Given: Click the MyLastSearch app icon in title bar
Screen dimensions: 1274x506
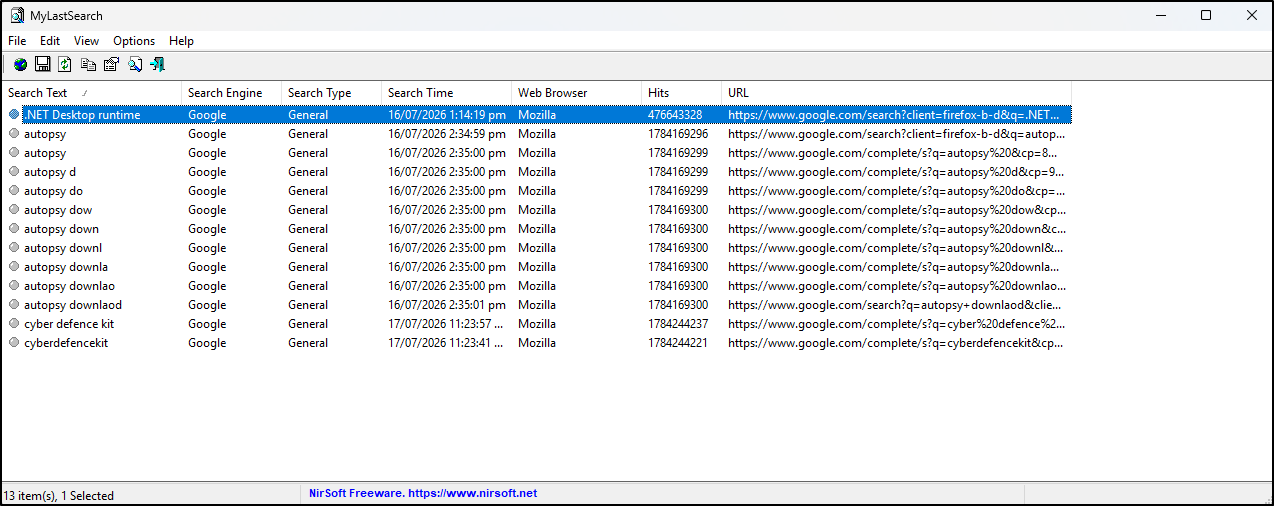Looking at the screenshot, I should tap(17, 15).
